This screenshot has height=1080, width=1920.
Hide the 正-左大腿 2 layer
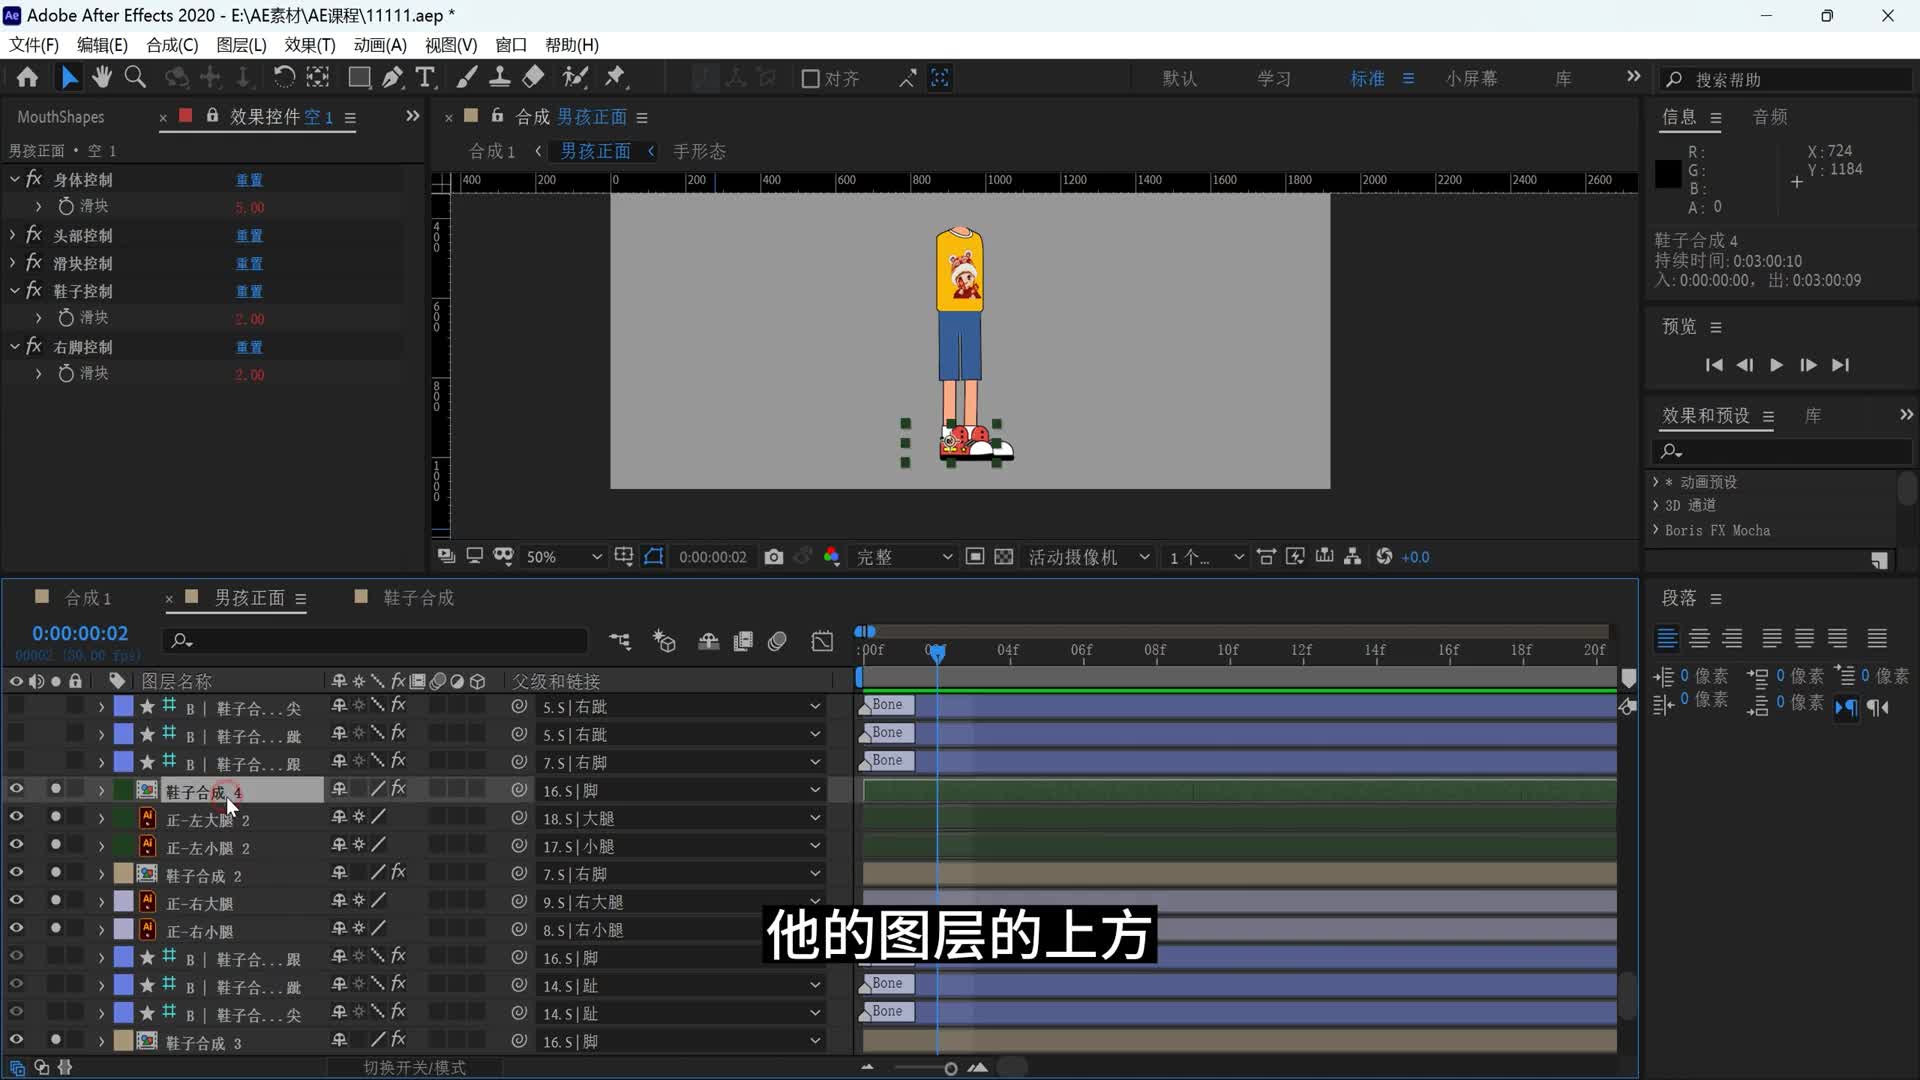(16, 818)
